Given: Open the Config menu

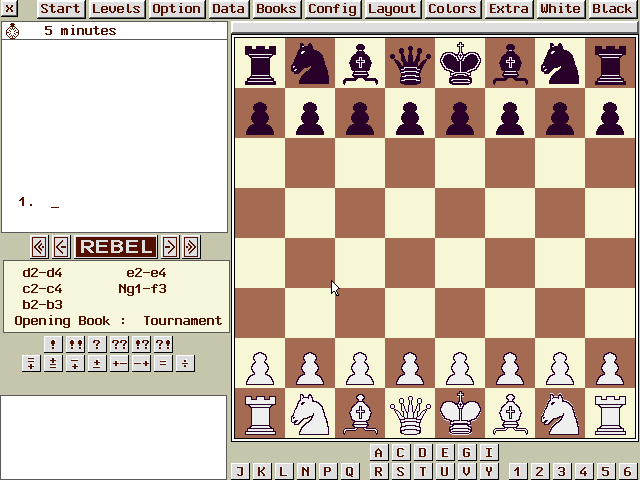Looking at the screenshot, I should (x=332, y=9).
